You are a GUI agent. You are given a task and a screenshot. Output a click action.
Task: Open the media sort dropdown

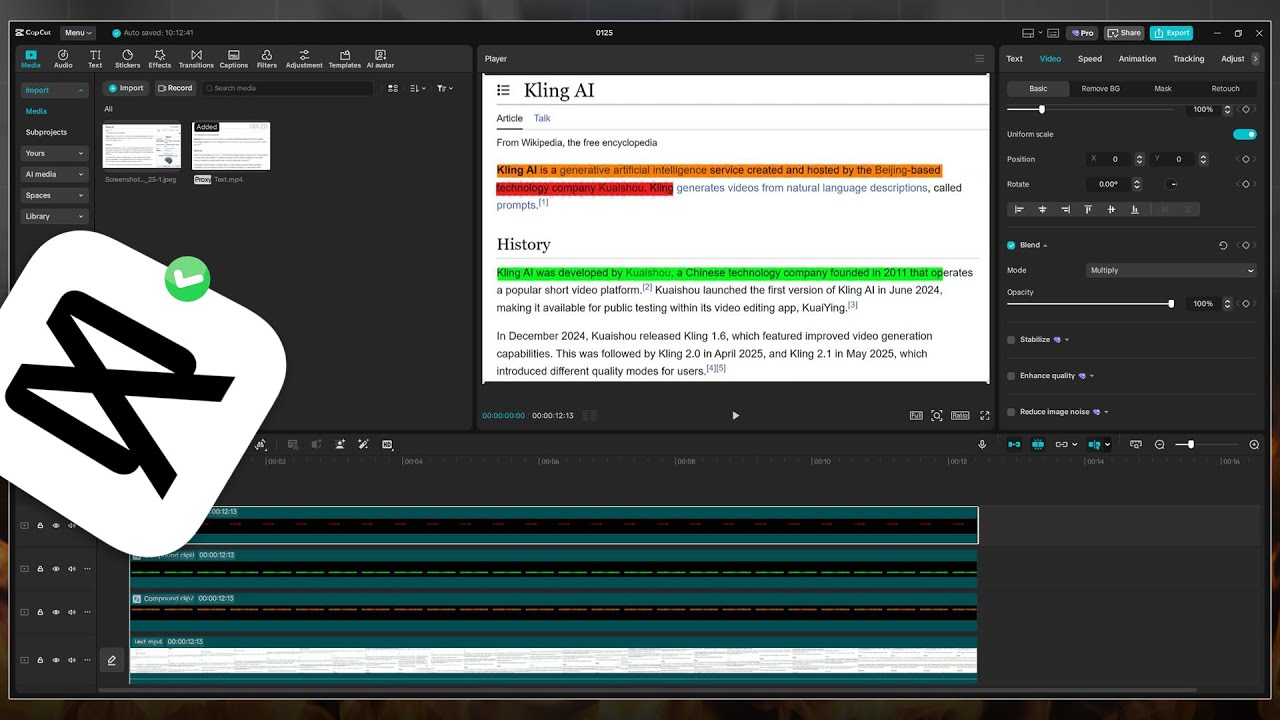pyautogui.click(x=419, y=88)
